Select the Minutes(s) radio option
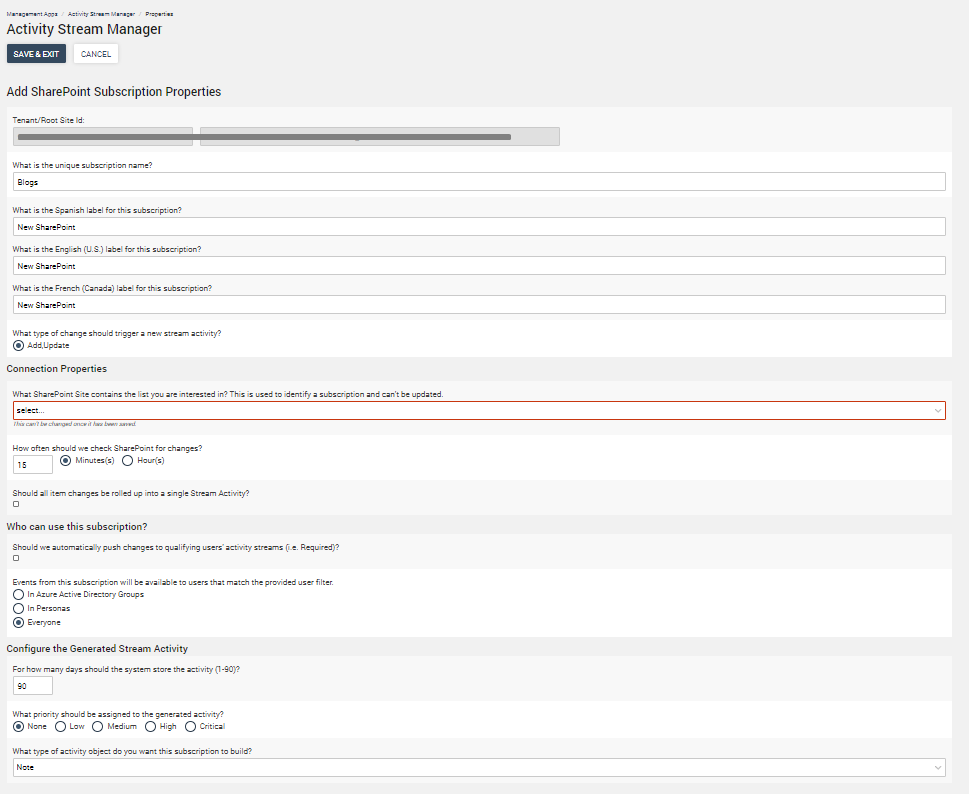 66,461
